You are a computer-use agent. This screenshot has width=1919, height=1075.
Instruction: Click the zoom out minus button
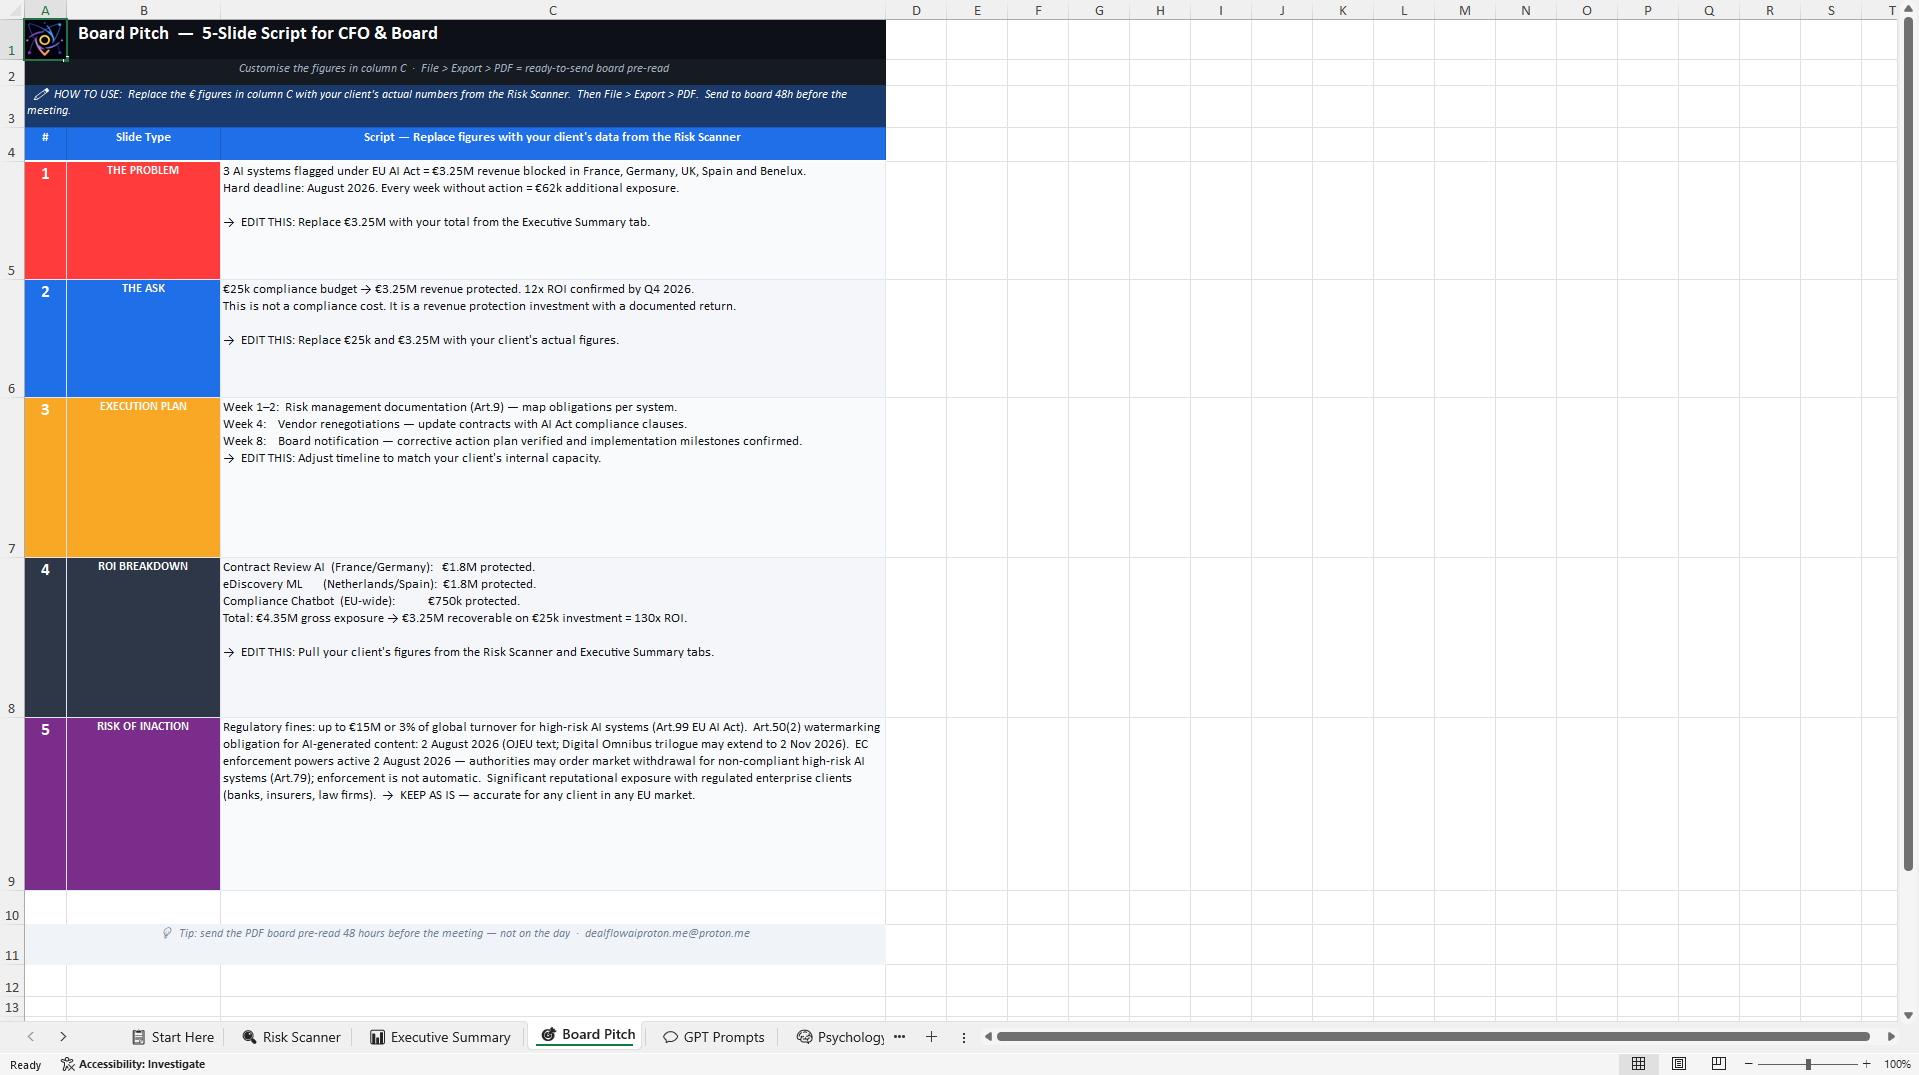(1748, 1064)
